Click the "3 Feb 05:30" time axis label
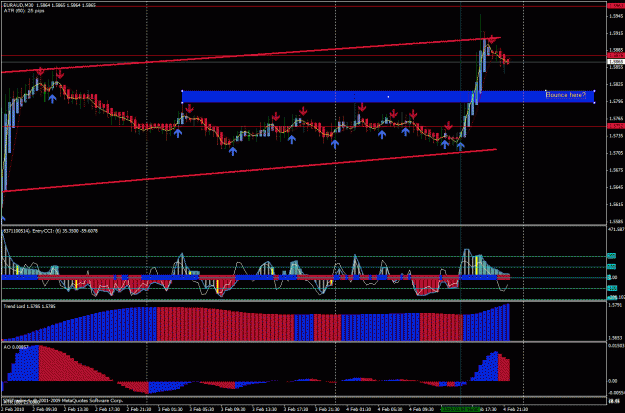 (202, 409)
